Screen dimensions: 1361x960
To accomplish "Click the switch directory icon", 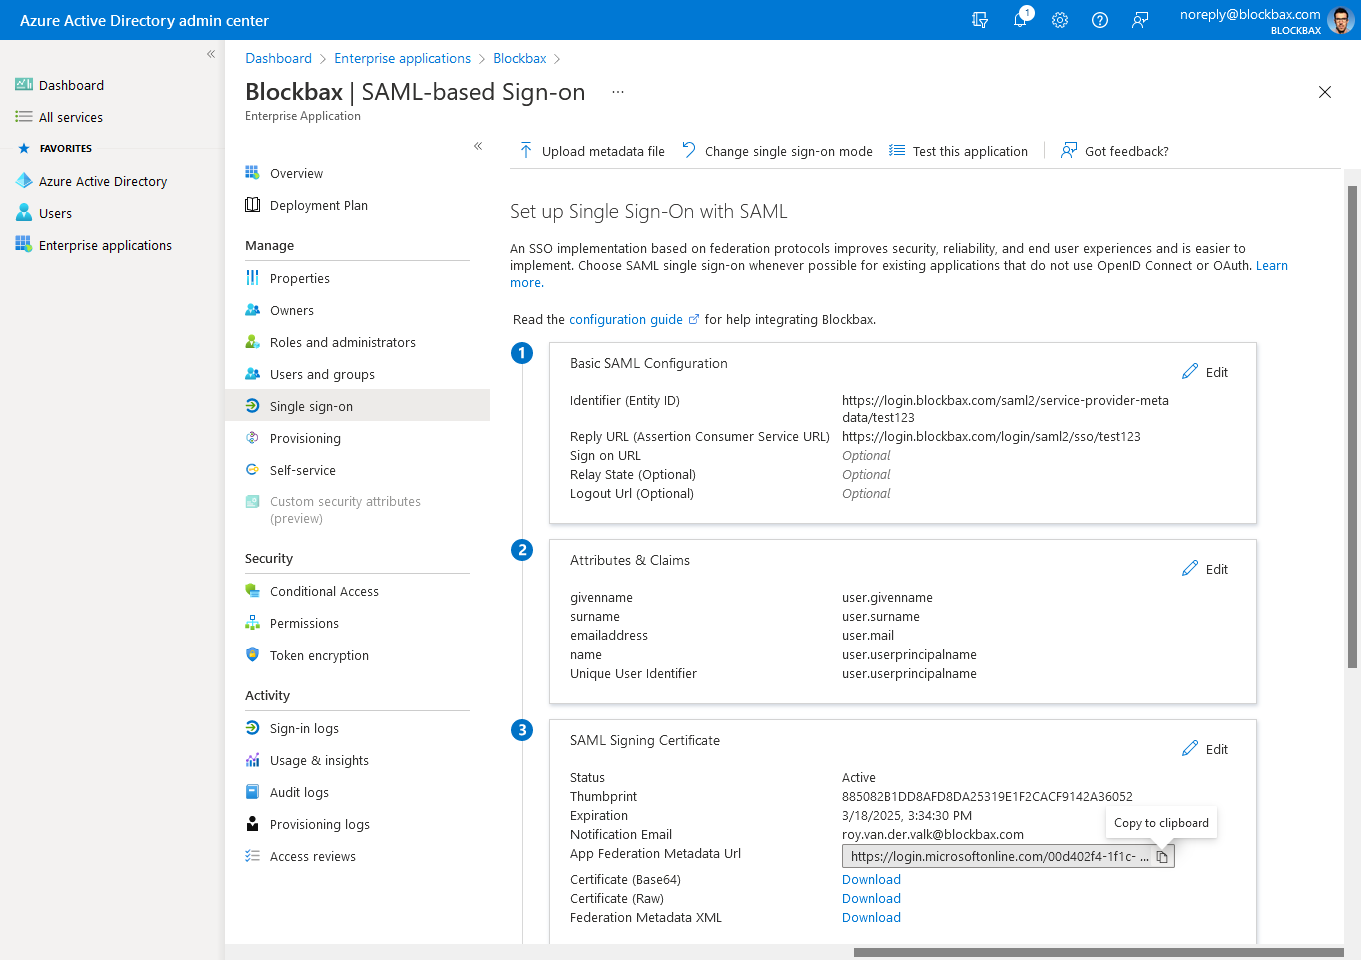I will click(x=980, y=19).
